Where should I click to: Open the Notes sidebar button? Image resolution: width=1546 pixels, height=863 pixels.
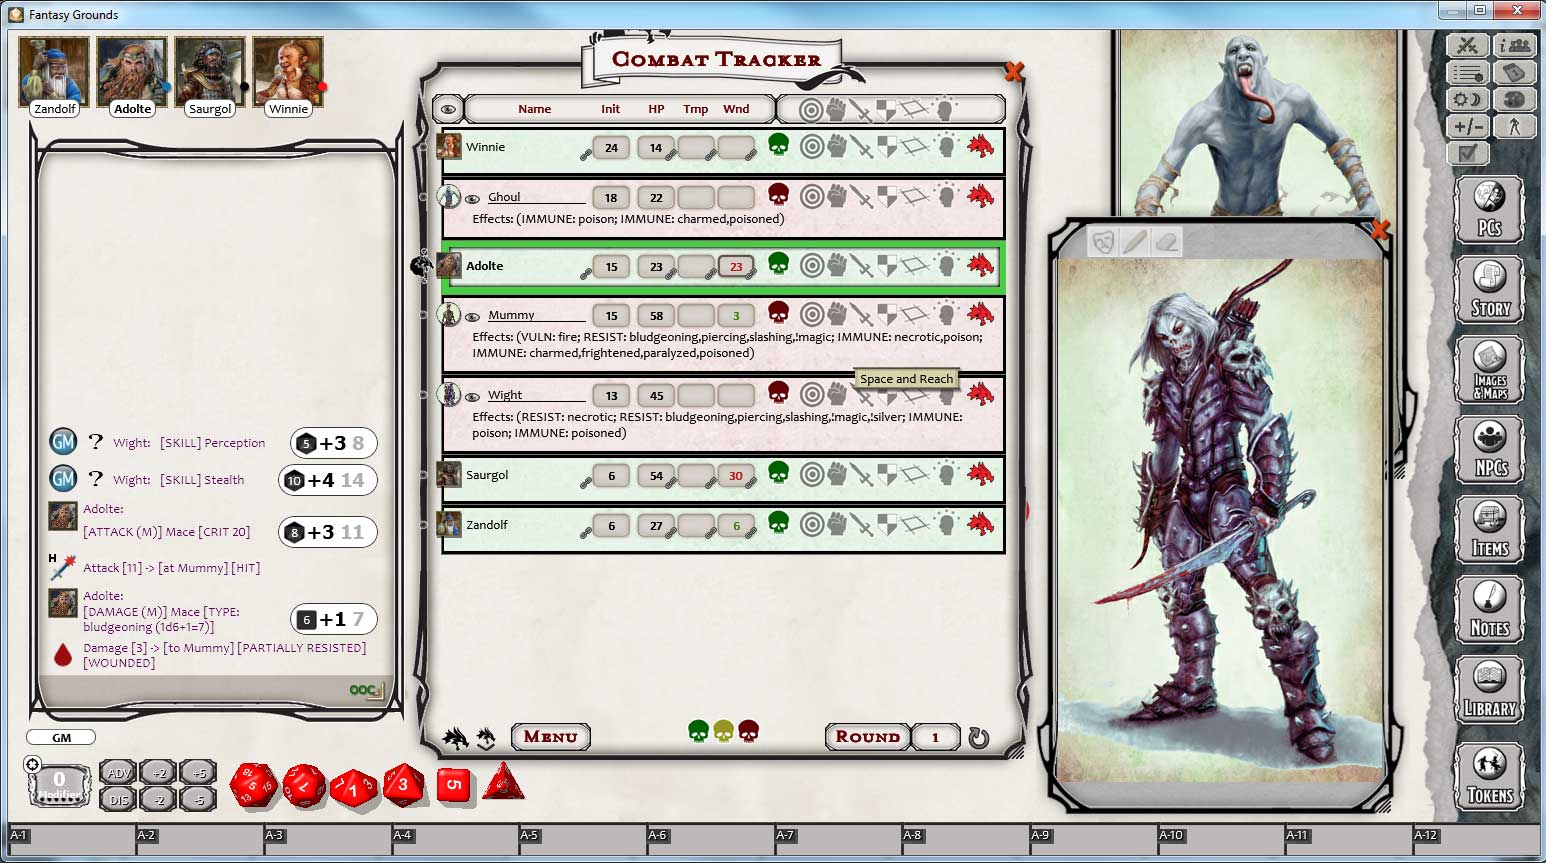[x=1489, y=609]
